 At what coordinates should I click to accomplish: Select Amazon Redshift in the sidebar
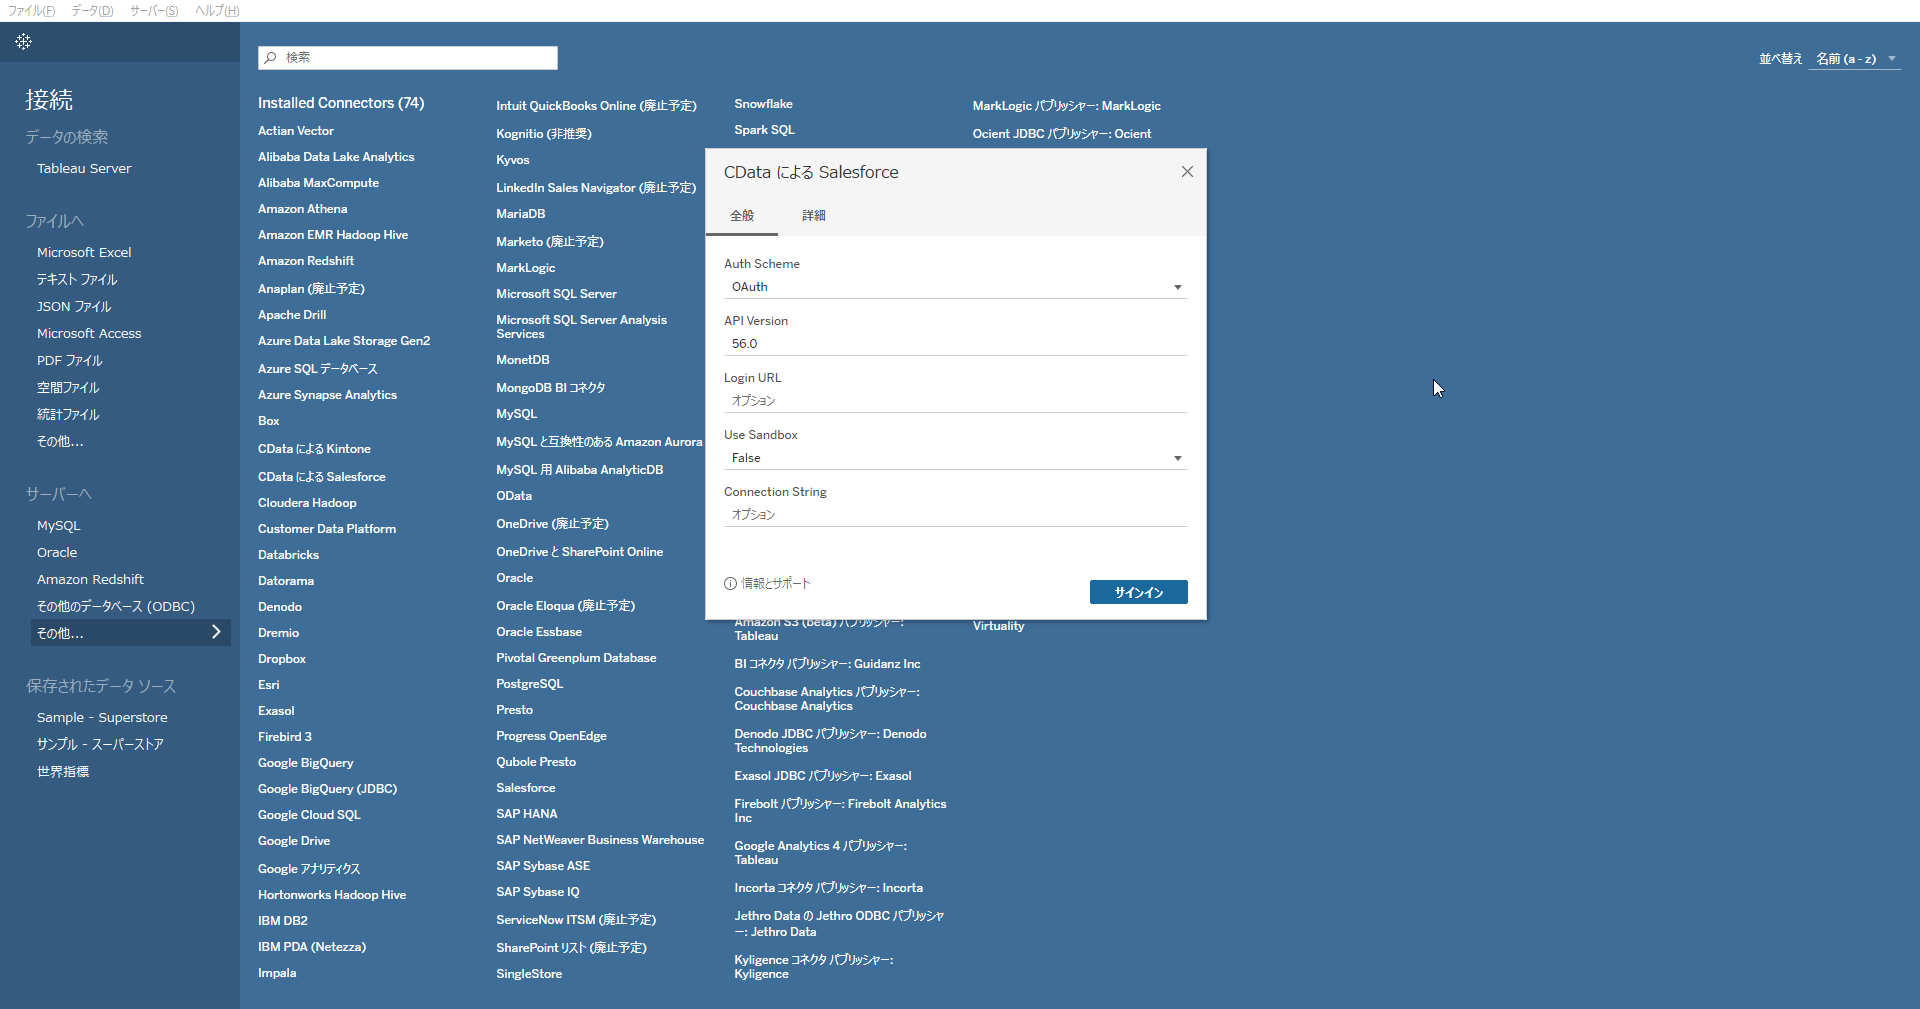[90, 580]
